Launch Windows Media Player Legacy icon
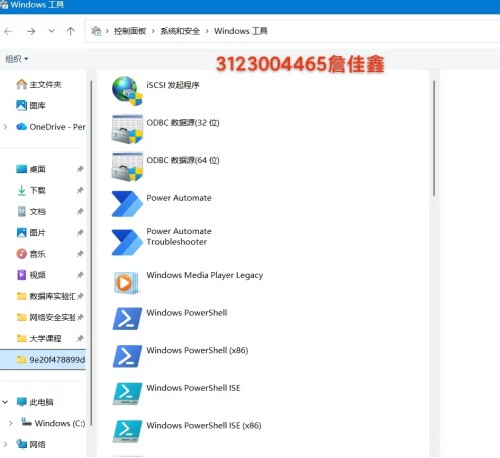This screenshot has height=458, width=500. 126,283
